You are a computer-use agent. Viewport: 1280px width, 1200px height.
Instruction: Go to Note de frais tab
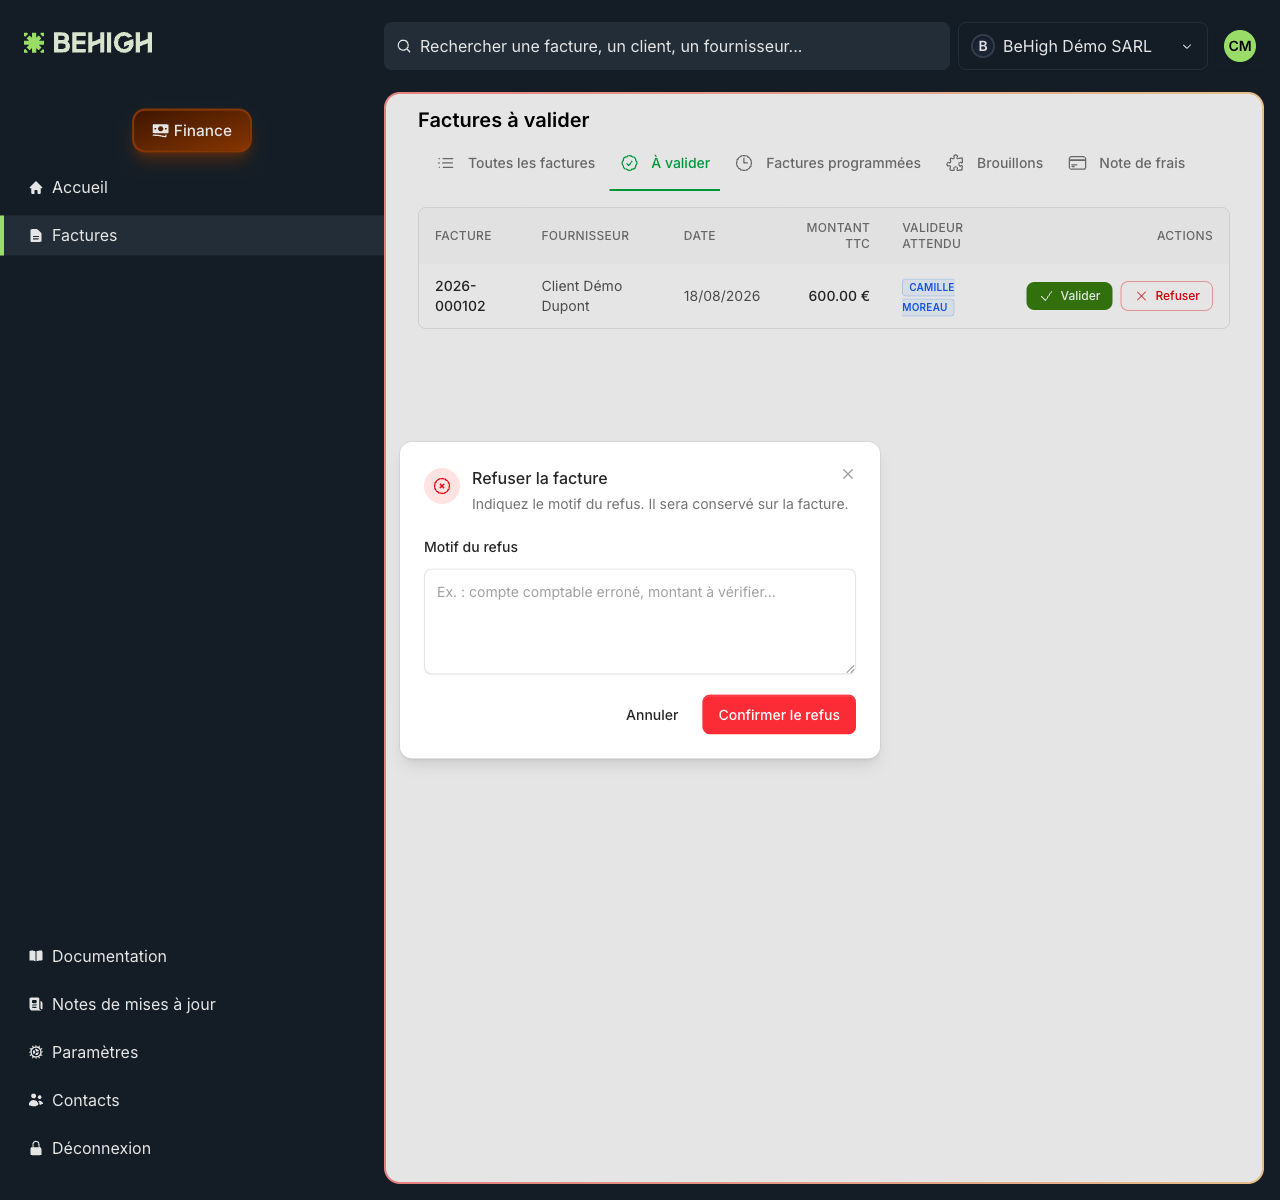1127,163
